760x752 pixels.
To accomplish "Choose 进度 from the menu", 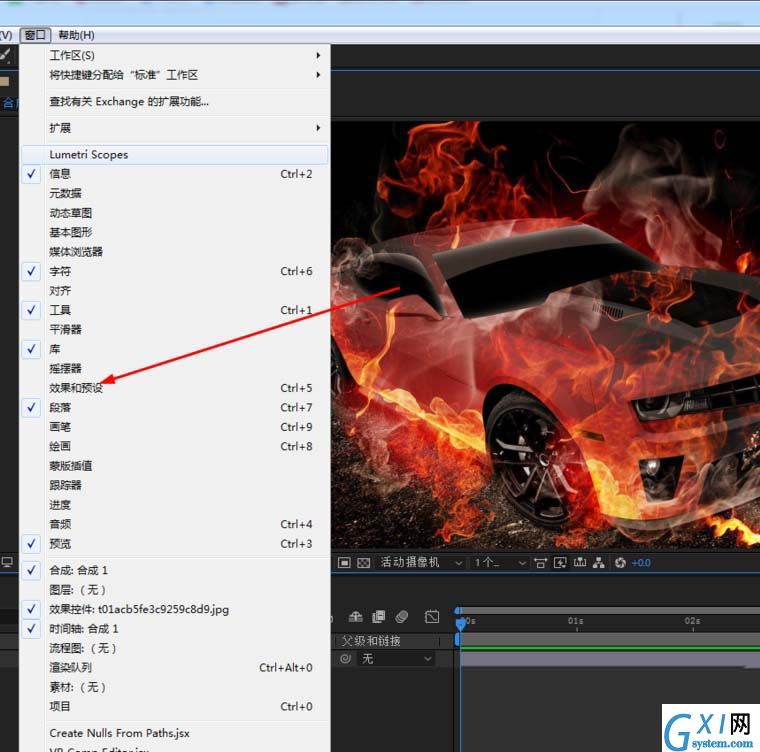I will [174, 505].
